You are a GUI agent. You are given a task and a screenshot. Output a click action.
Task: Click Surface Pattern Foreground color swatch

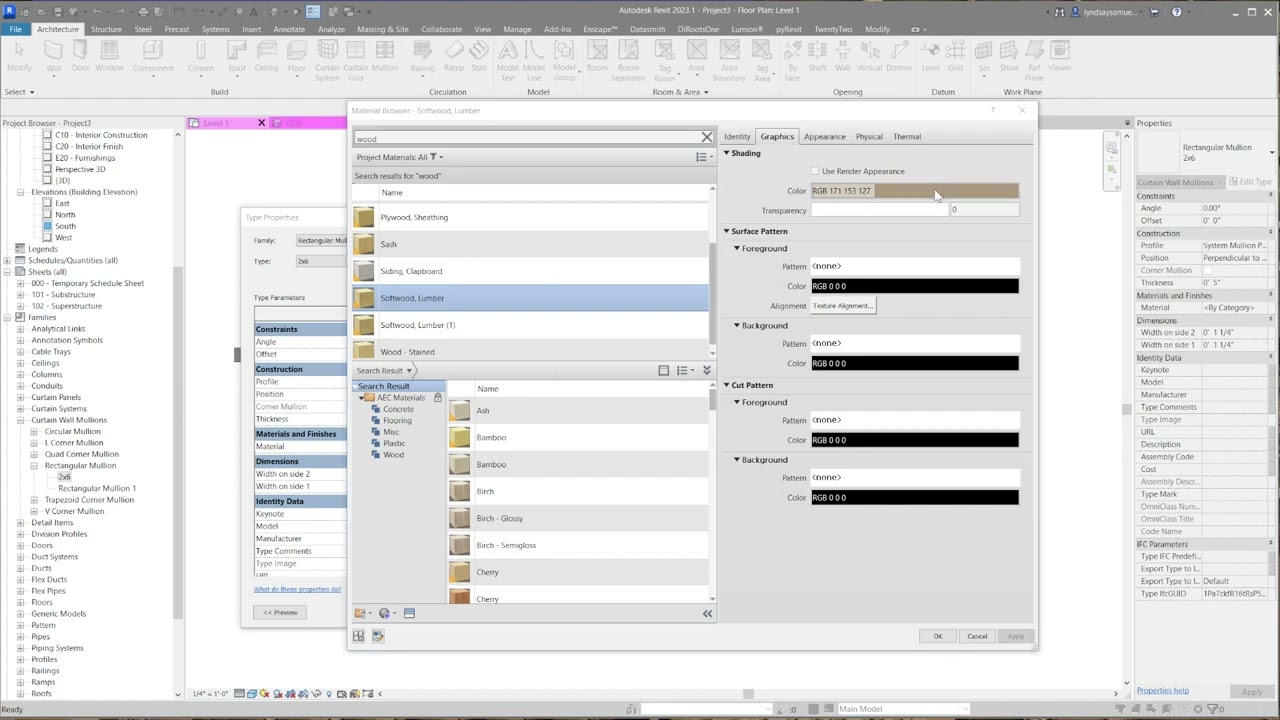[x=915, y=286]
